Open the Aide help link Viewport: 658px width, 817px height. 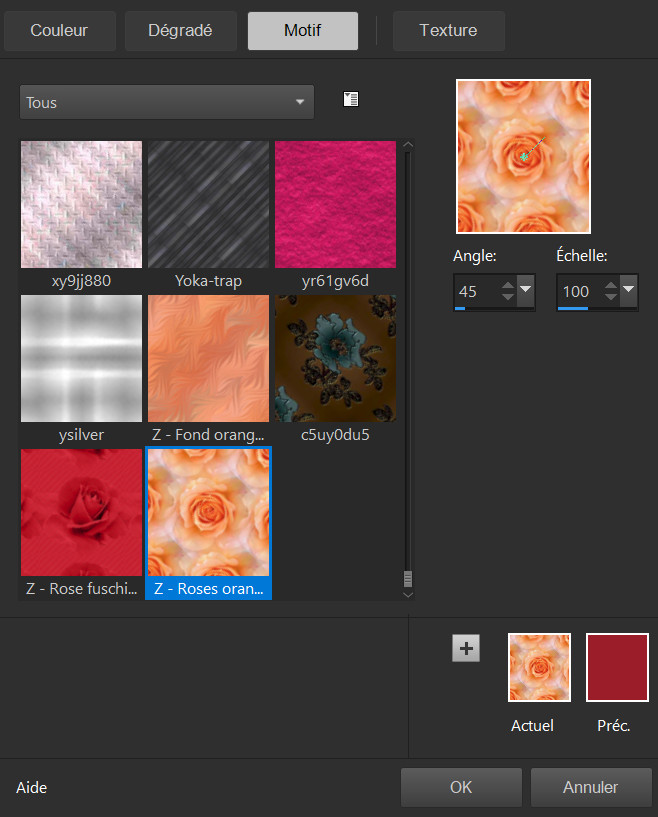(x=32, y=788)
